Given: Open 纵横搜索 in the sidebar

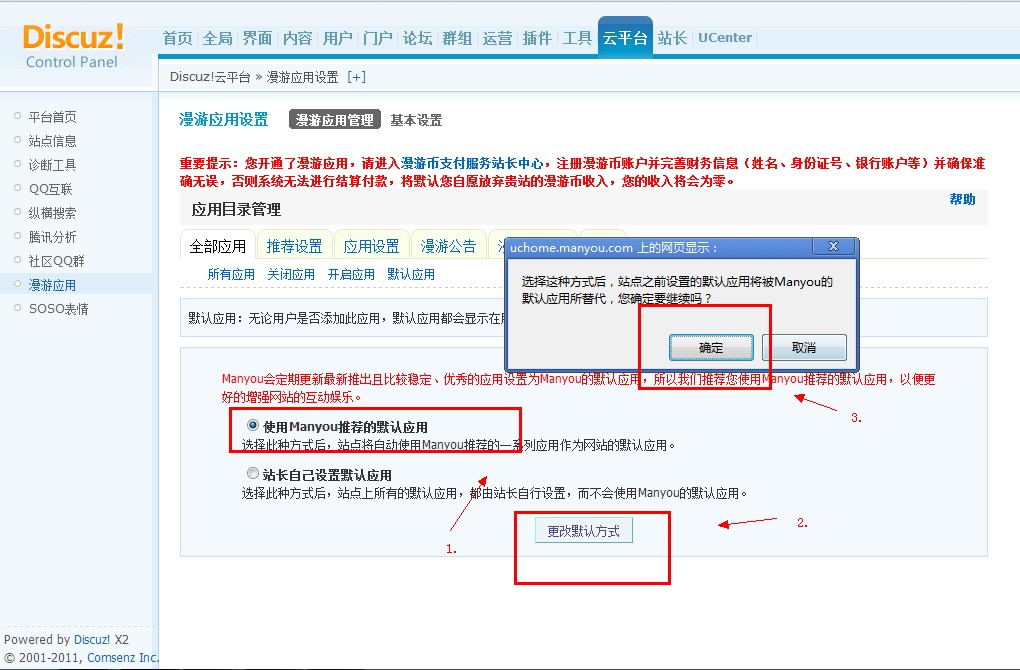Looking at the screenshot, I should click(53, 213).
